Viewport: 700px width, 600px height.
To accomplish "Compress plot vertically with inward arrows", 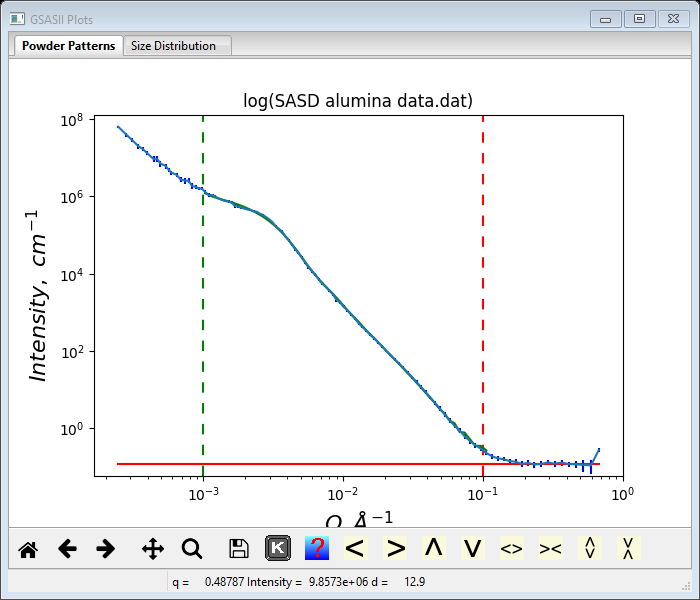I will coord(629,548).
